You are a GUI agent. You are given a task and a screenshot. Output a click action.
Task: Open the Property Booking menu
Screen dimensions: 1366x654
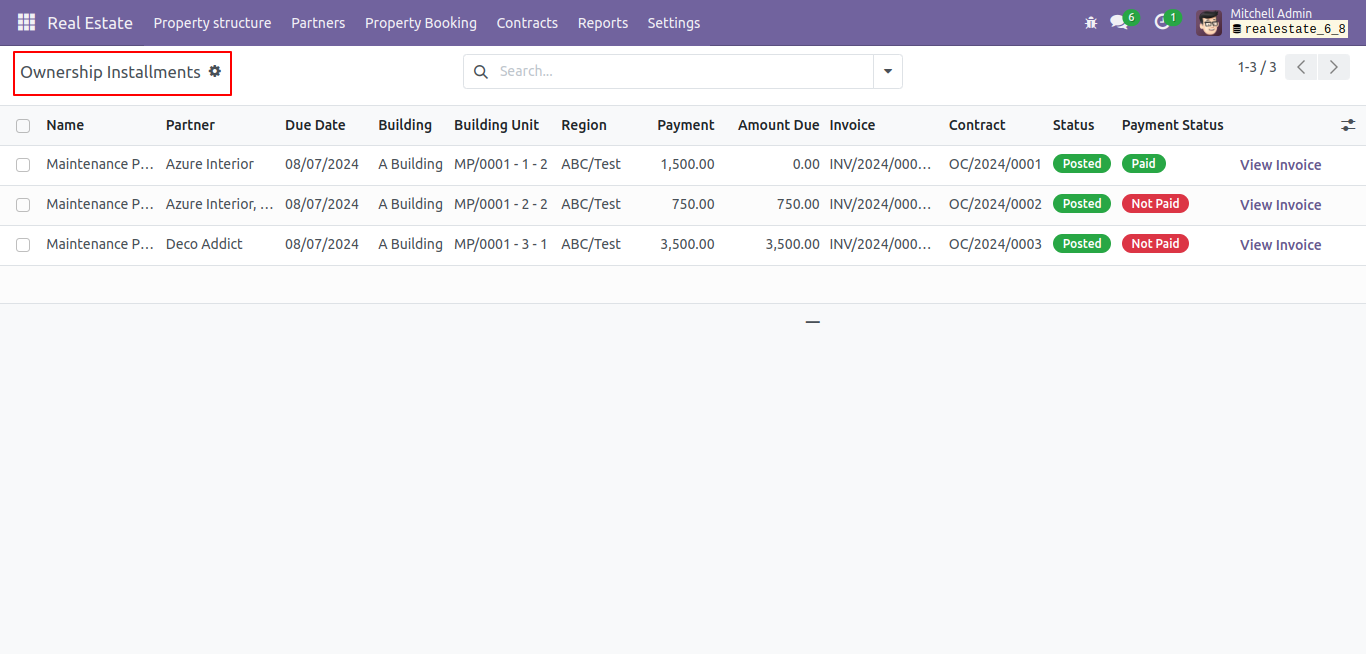point(421,23)
